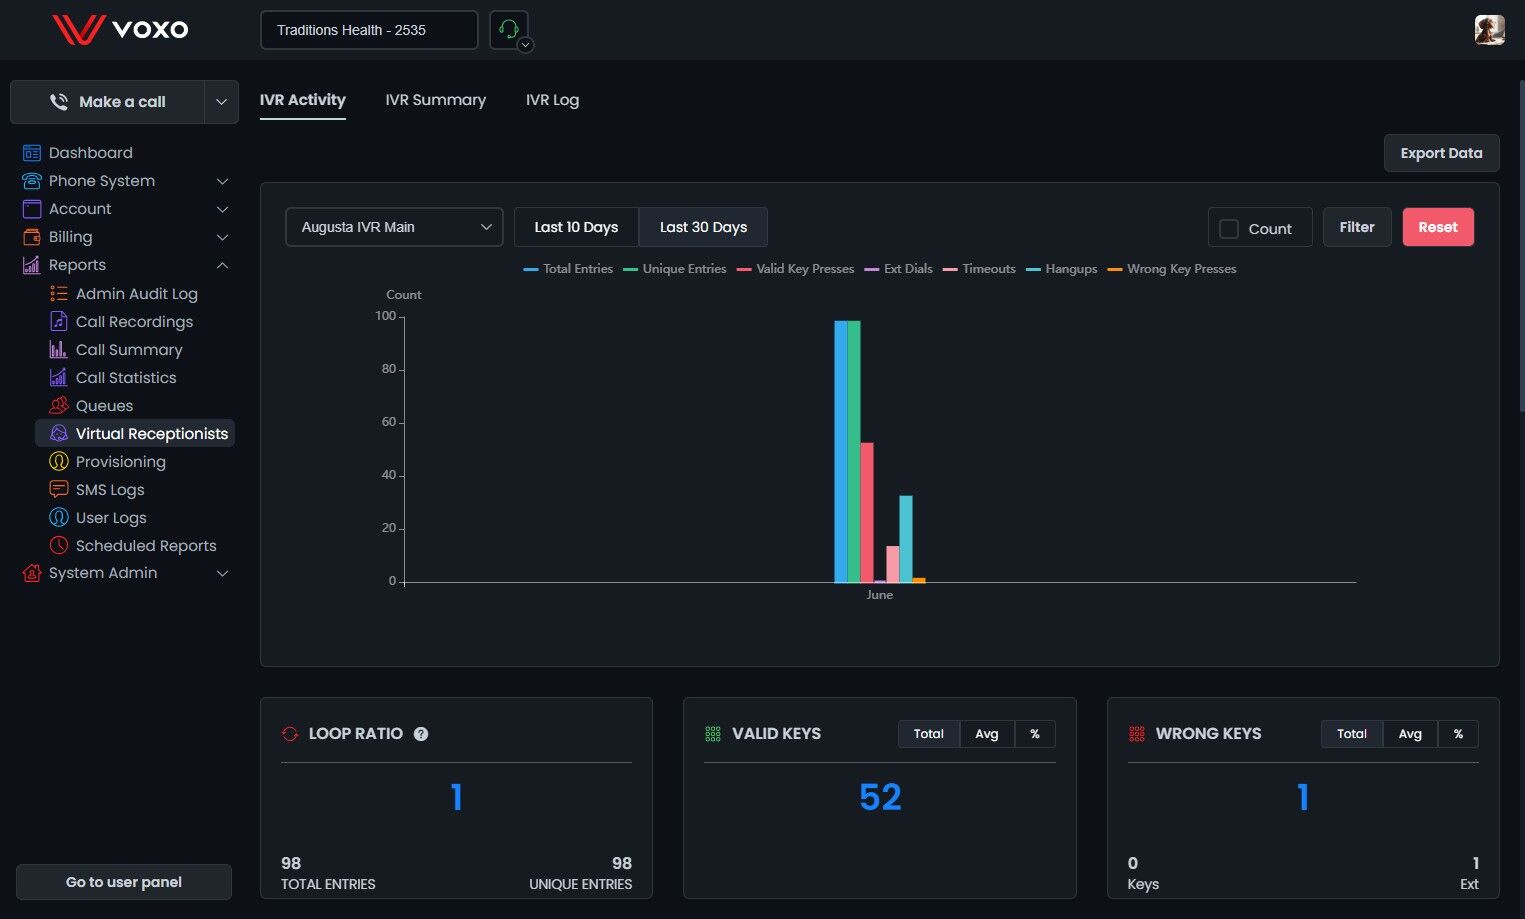Switch Wrong Keys to percent view
Image resolution: width=1525 pixels, height=919 pixels.
click(x=1458, y=734)
